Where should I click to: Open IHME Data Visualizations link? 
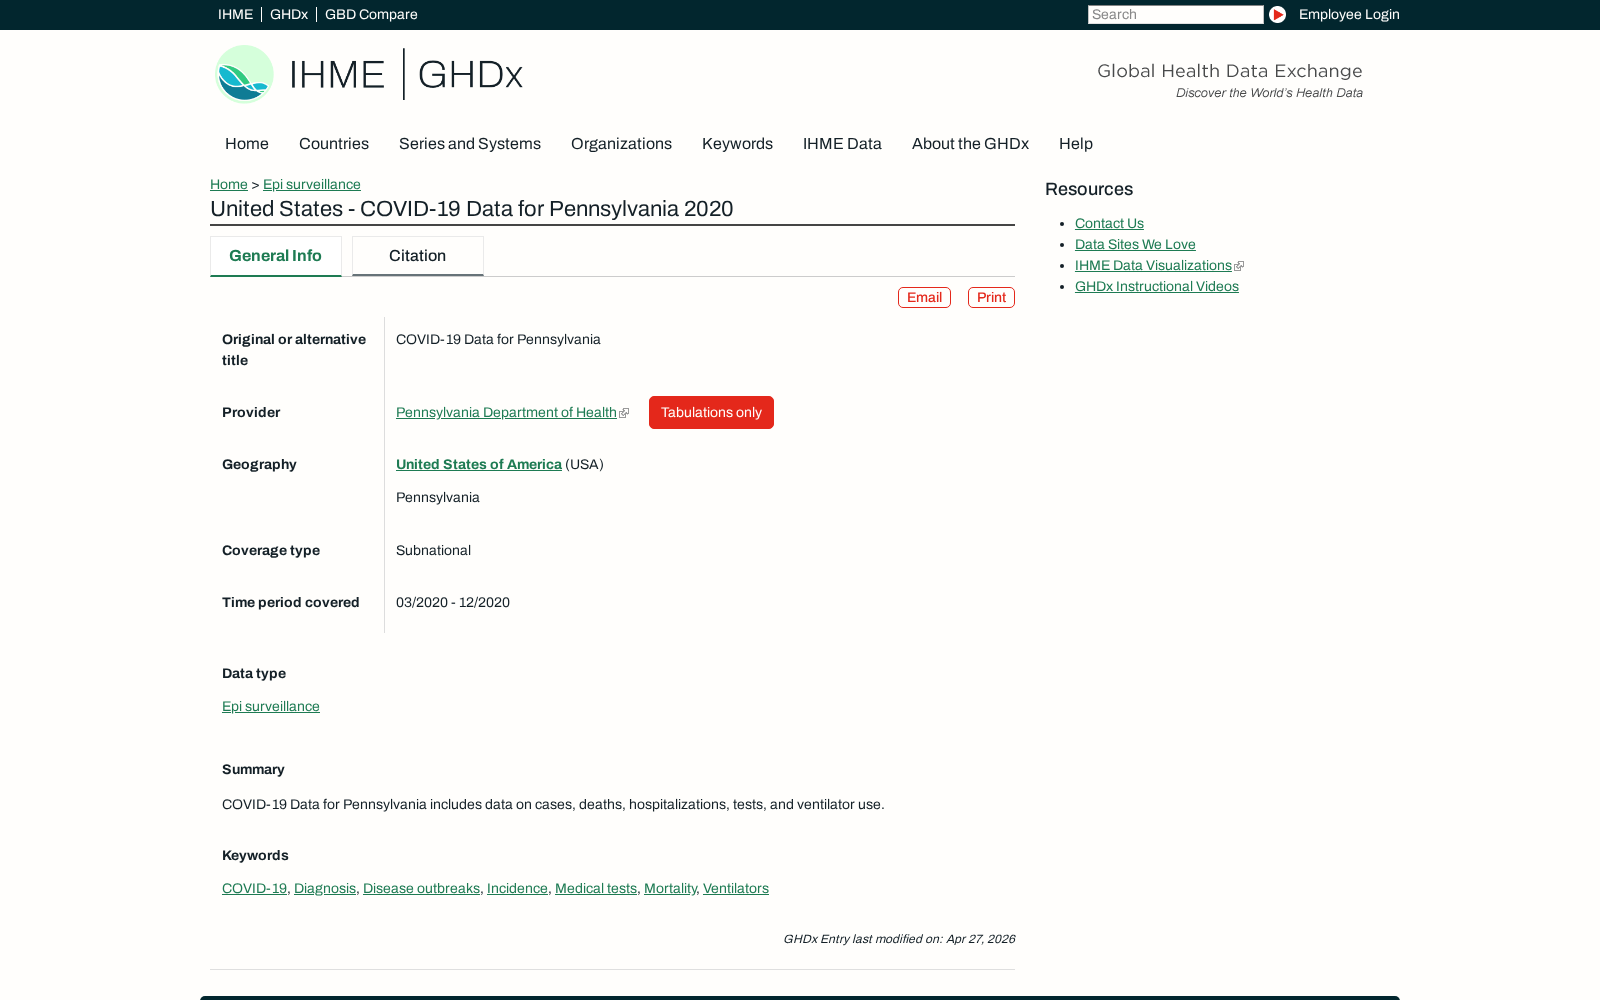(1153, 266)
